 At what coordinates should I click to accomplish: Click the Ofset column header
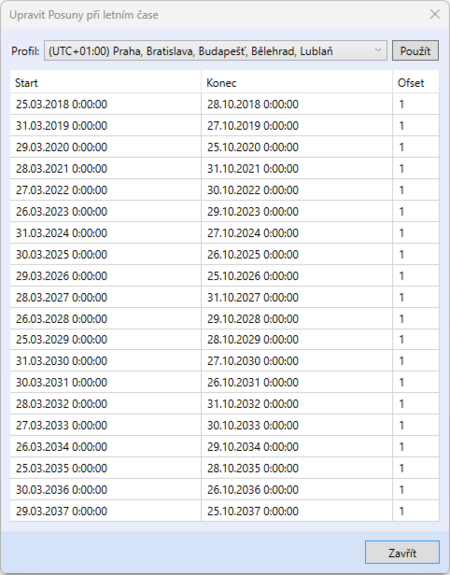tap(416, 83)
